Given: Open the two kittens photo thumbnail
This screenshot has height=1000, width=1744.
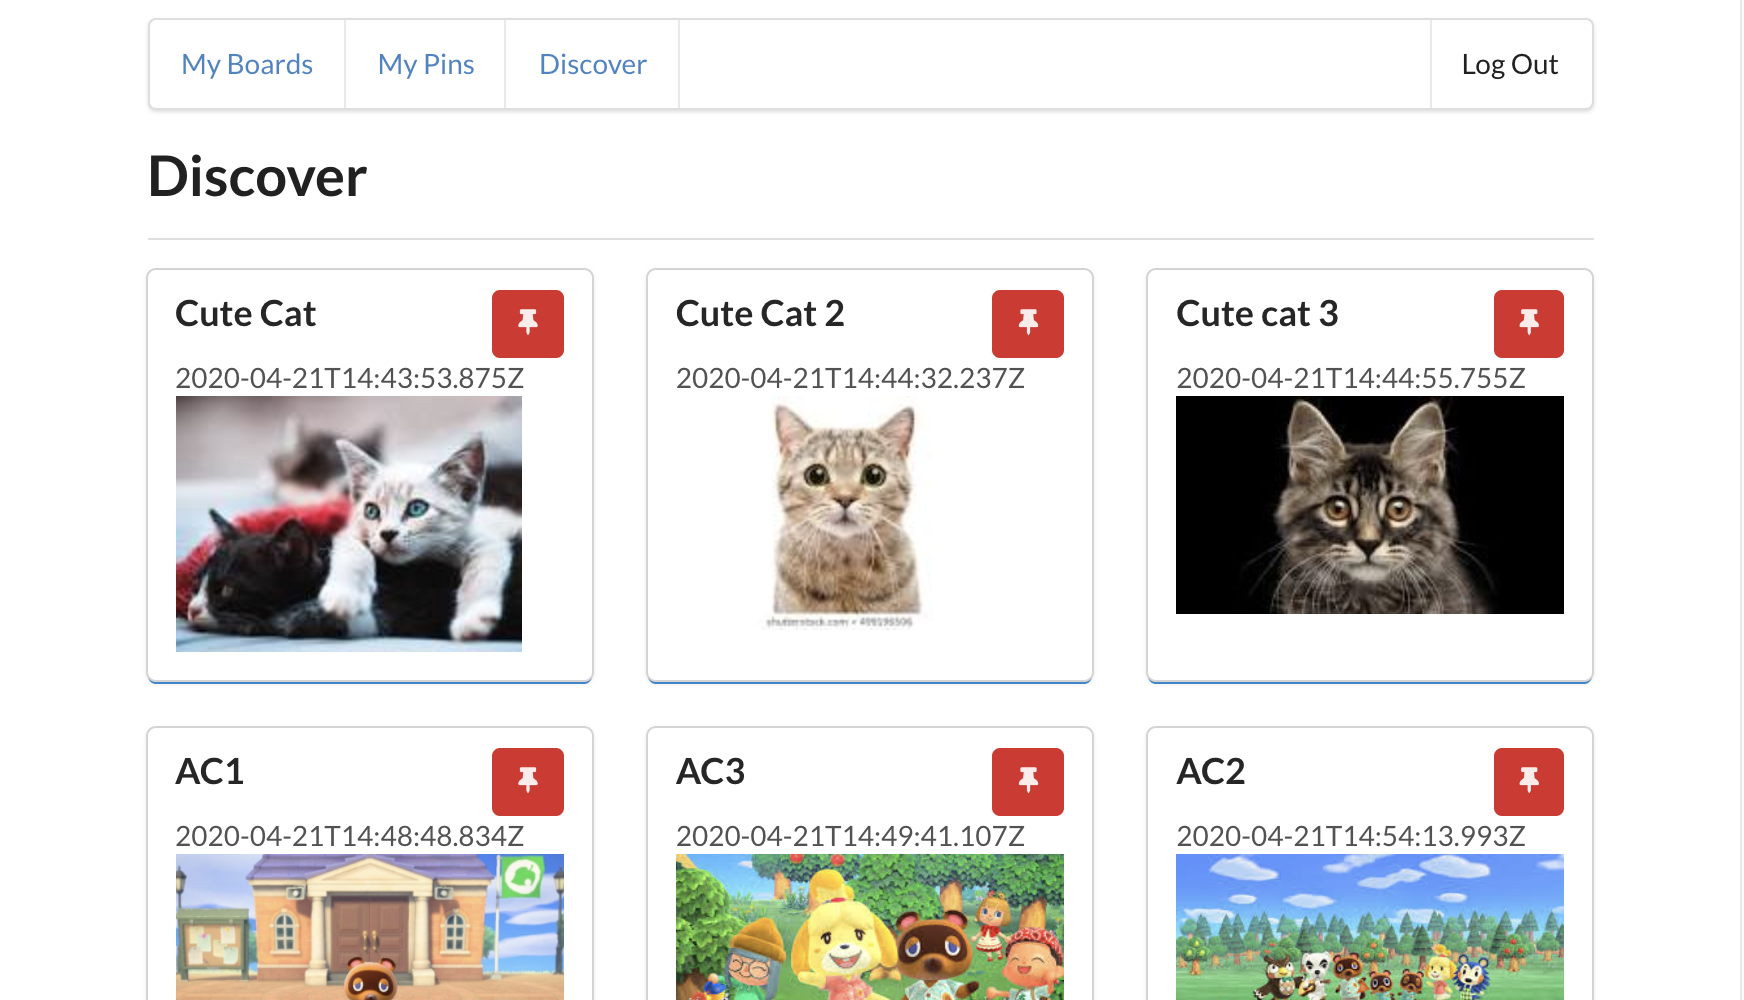Looking at the screenshot, I should [349, 524].
